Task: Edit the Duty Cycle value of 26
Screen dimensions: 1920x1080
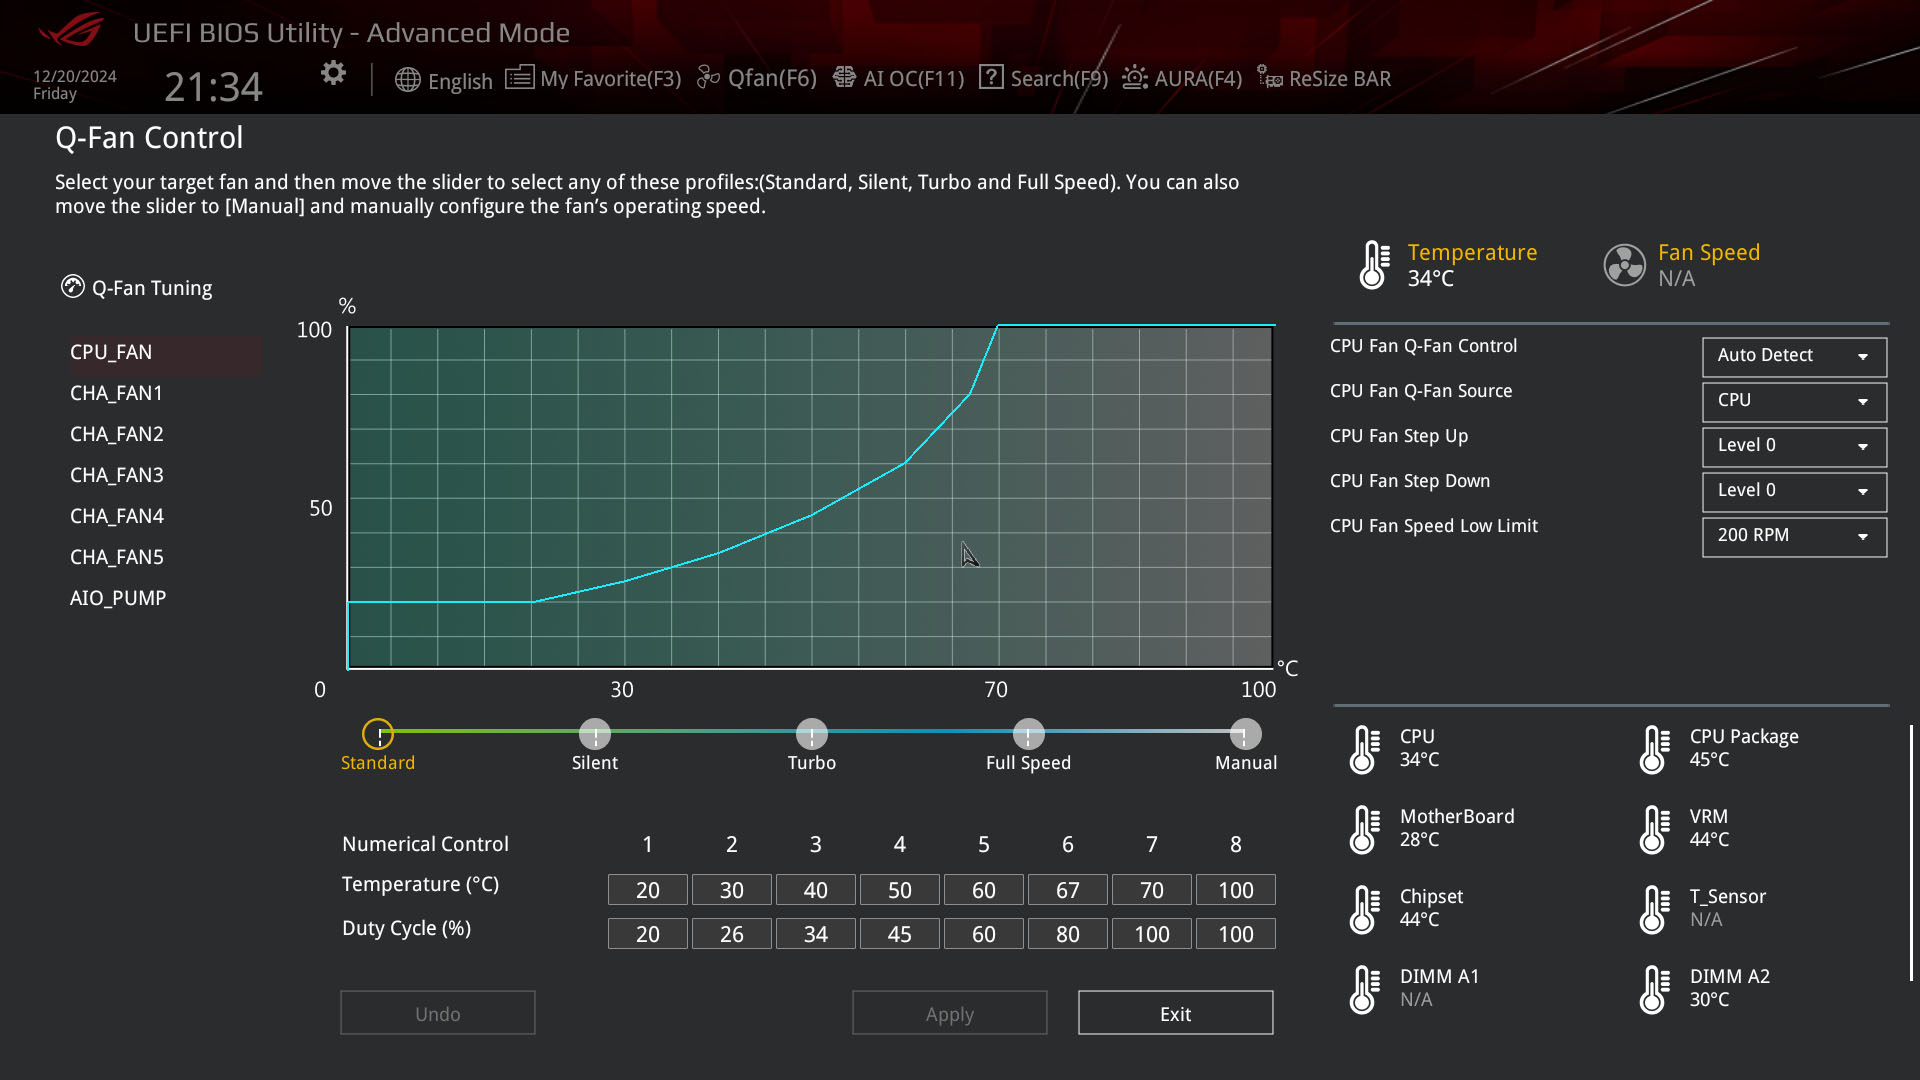Action: pos(731,933)
